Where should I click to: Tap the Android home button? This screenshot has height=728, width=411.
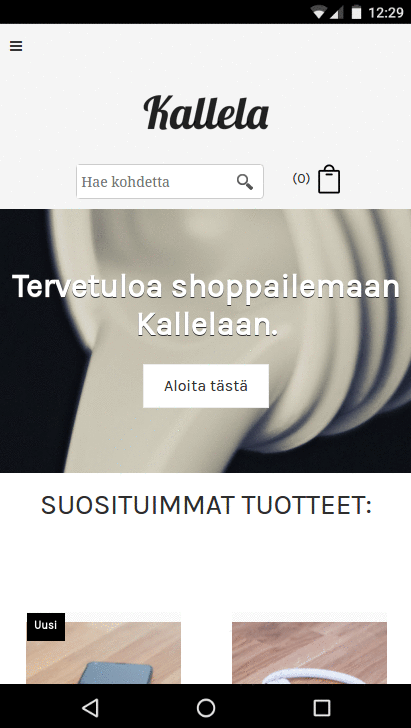(x=206, y=708)
